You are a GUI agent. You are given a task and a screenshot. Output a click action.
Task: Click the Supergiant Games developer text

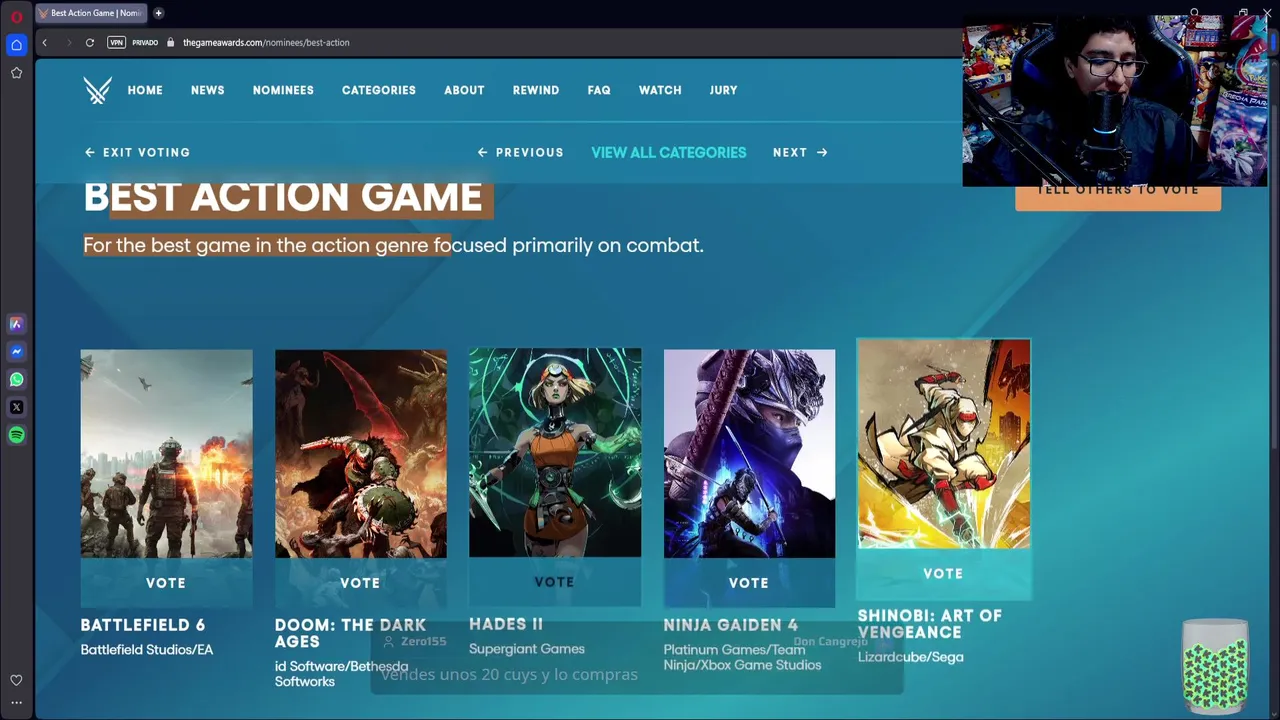[527, 649]
